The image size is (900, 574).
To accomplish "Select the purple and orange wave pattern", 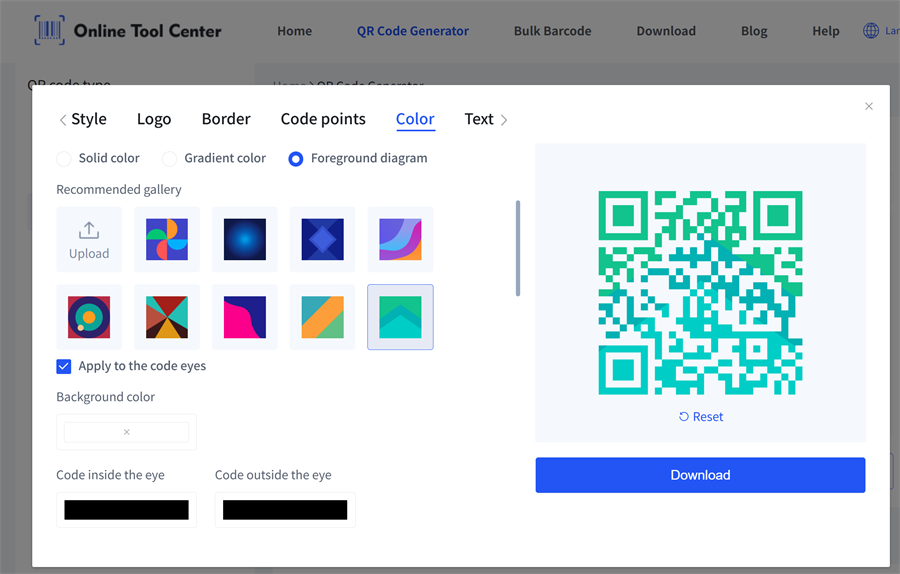I will click(400, 240).
